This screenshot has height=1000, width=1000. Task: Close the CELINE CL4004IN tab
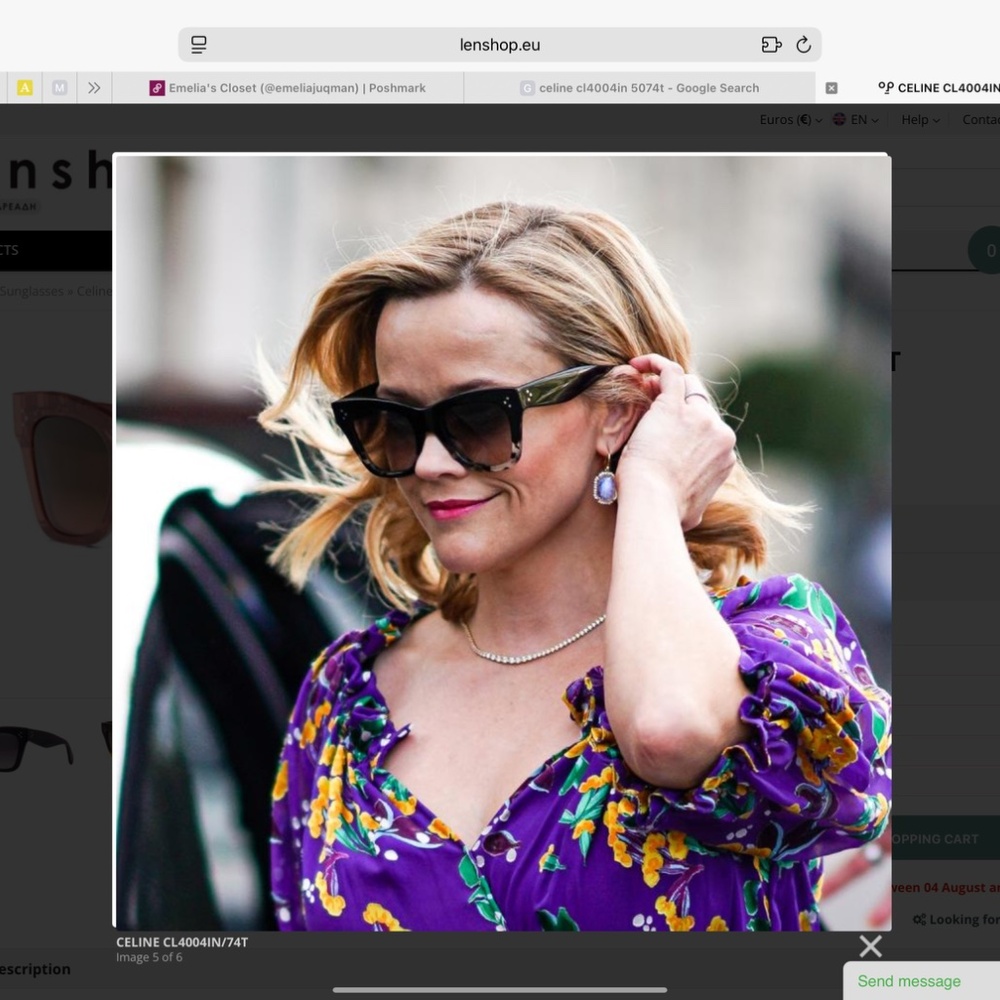tap(832, 88)
